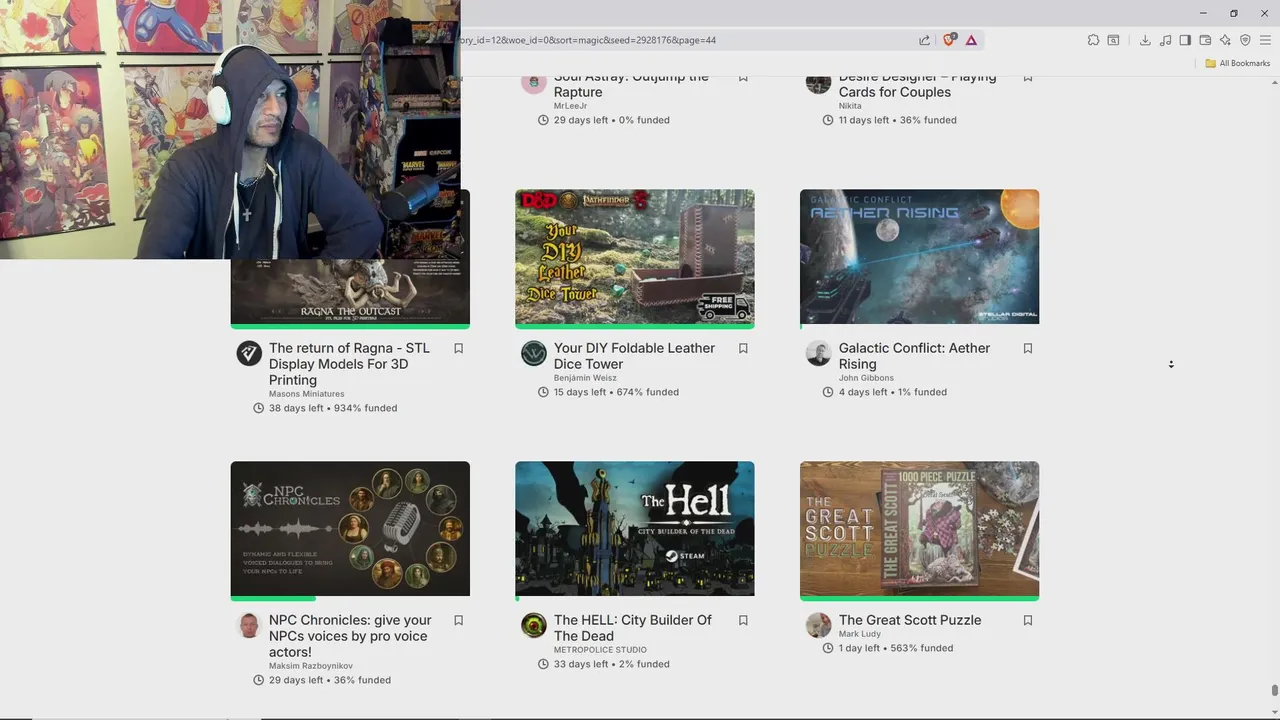Click Benjámin Weisz creator avatar icon
Screen dimensions: 1280x720
534,353
